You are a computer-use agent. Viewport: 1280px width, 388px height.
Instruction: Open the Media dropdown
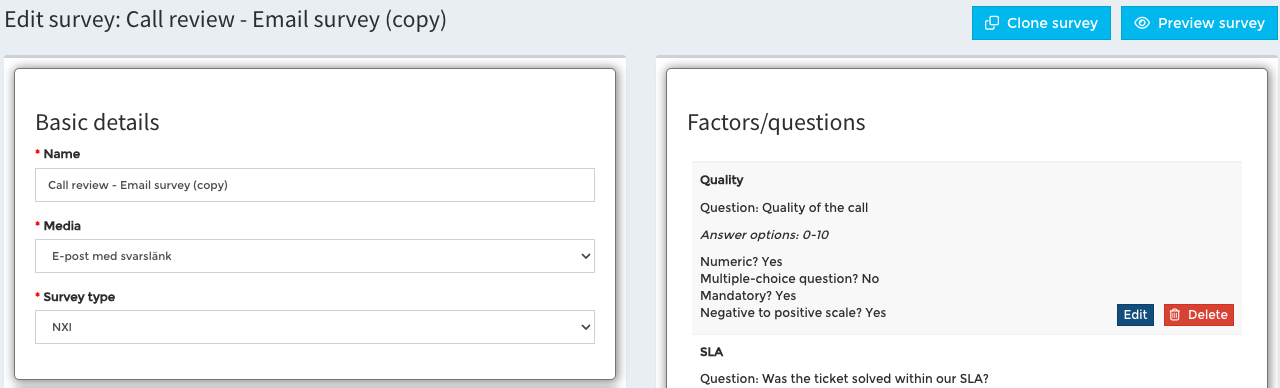(315, 256)
